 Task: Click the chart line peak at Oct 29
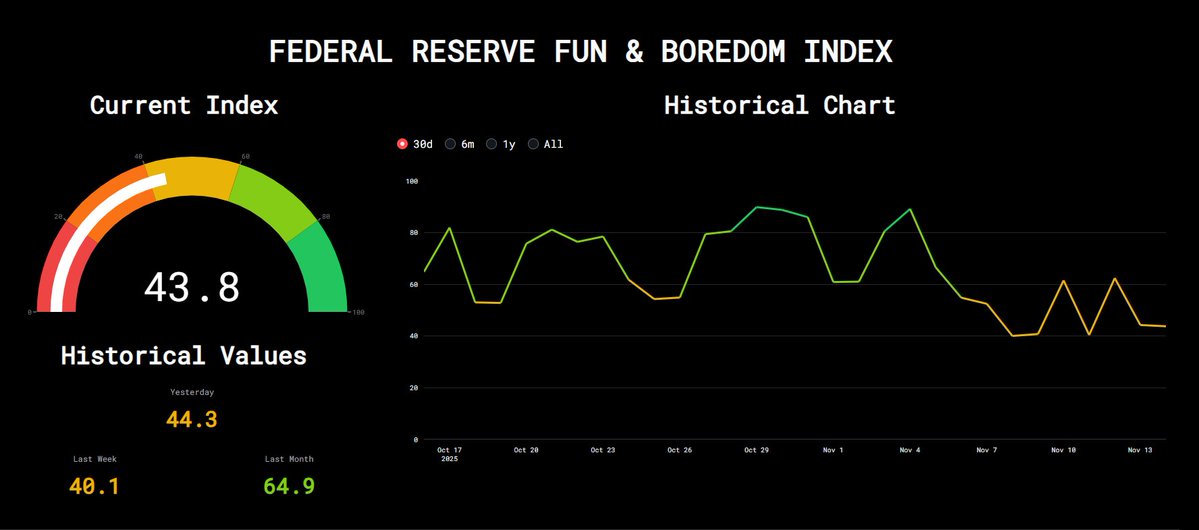click(756, 206)
